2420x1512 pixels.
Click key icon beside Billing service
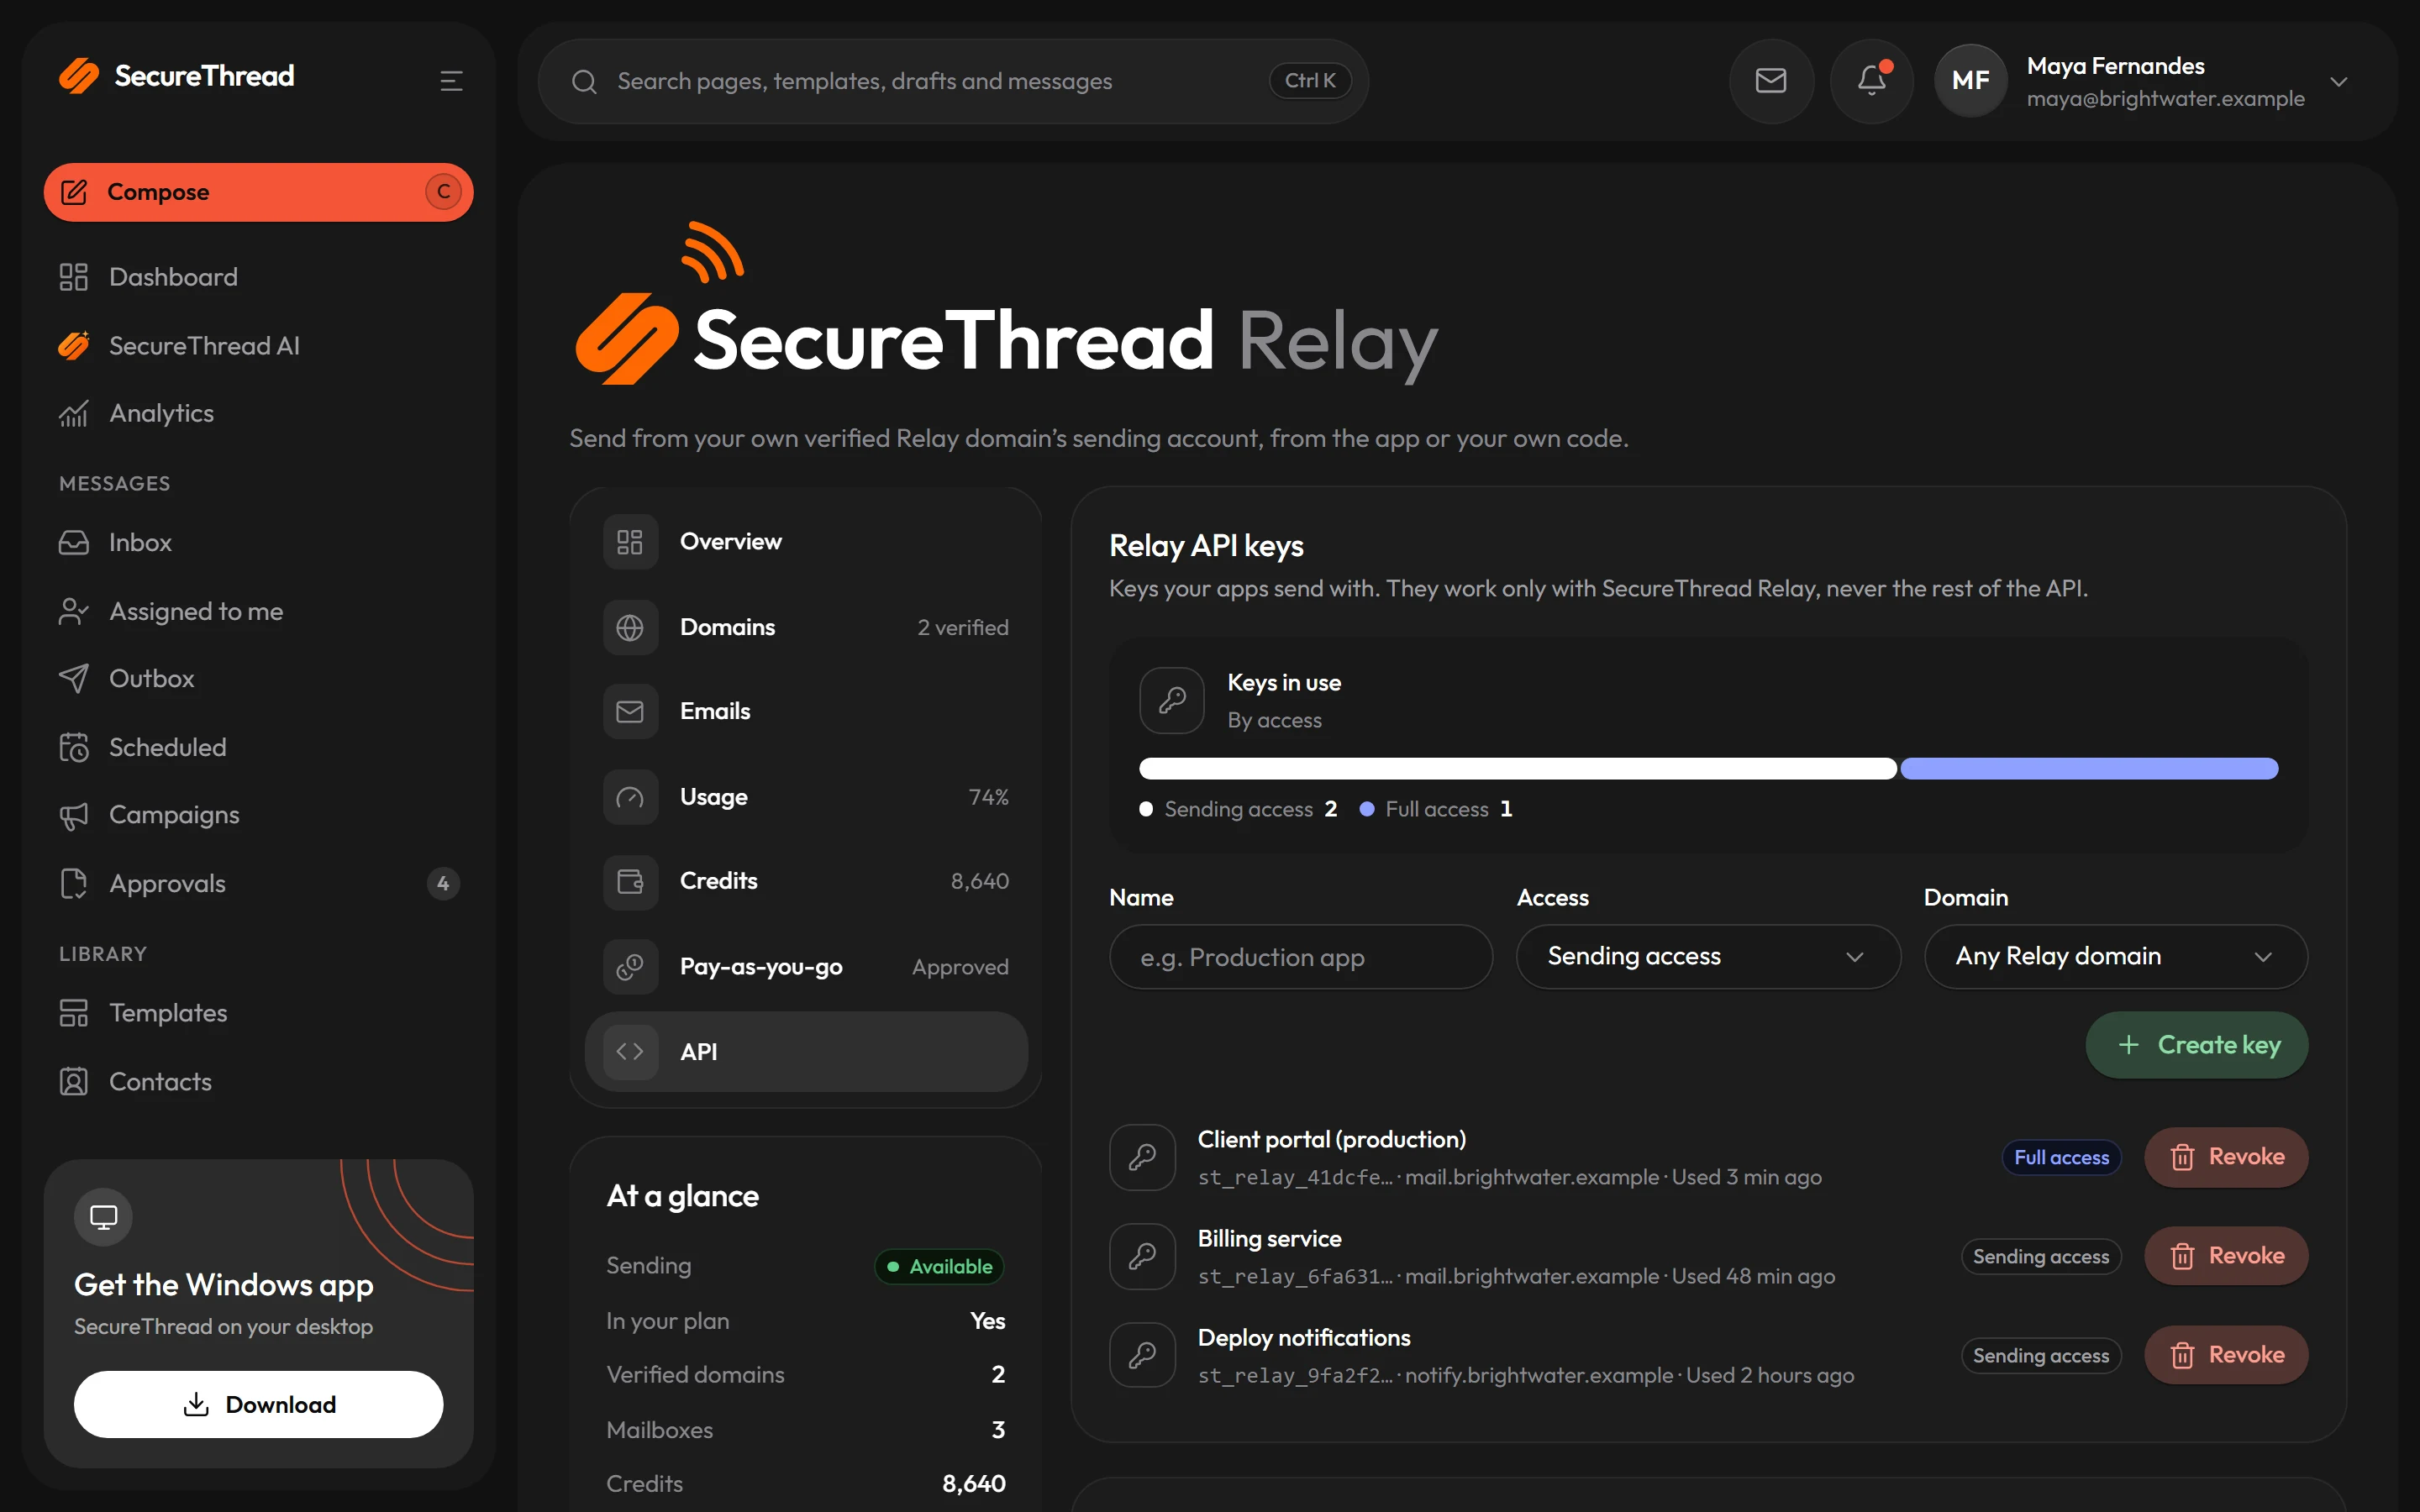click(1142, 1256)
